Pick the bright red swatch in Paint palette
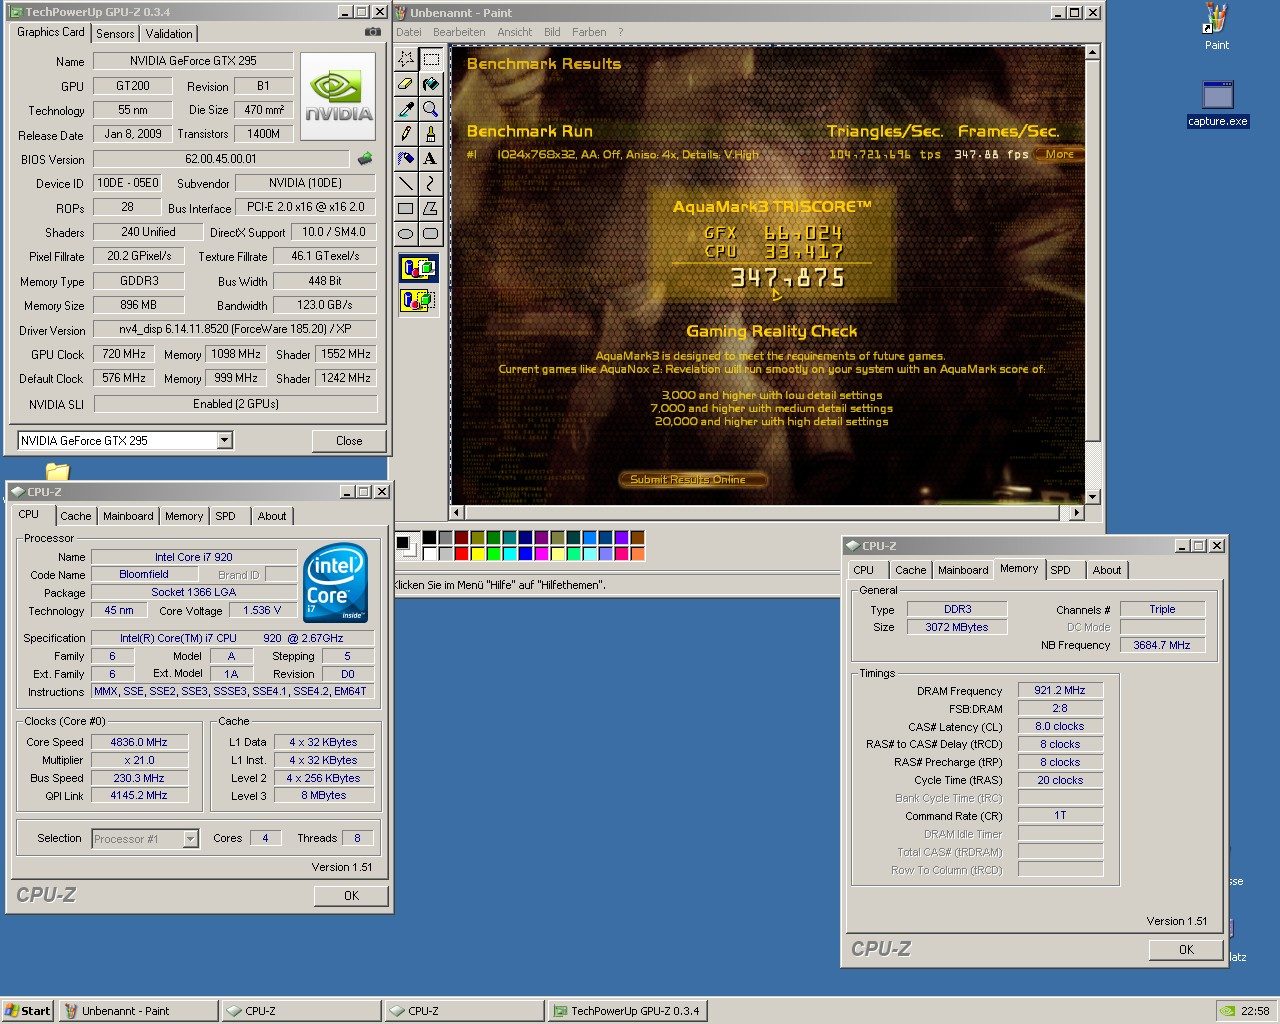 [461, 553]
